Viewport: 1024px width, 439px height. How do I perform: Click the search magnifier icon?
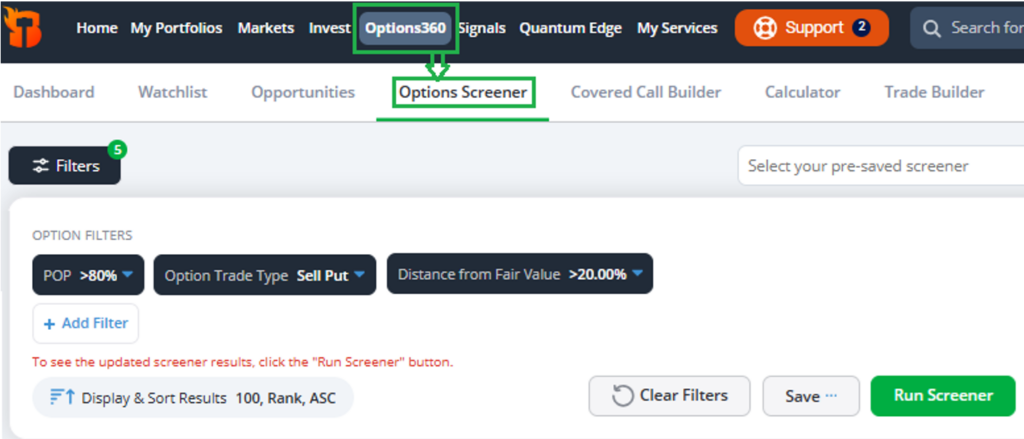tap(932, 28)
